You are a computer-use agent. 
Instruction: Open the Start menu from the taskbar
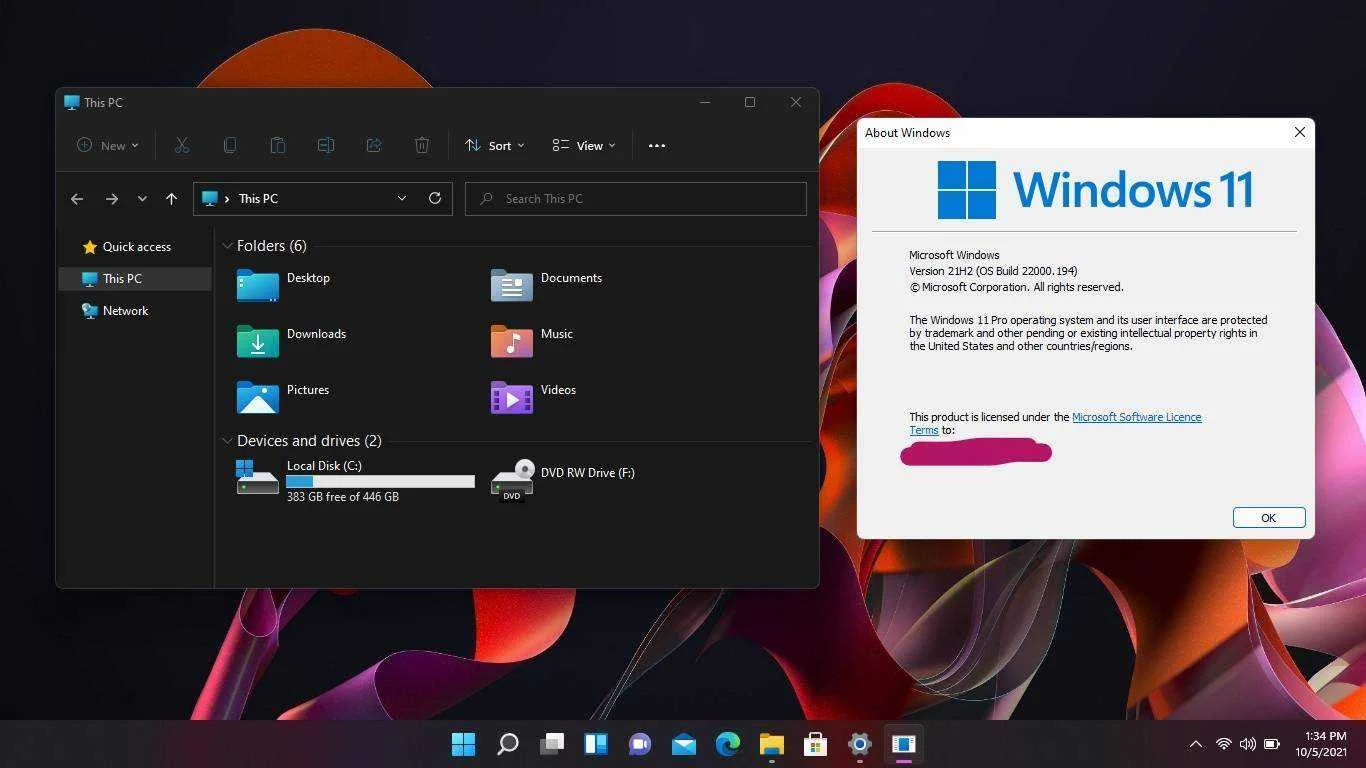click(463, 744)
